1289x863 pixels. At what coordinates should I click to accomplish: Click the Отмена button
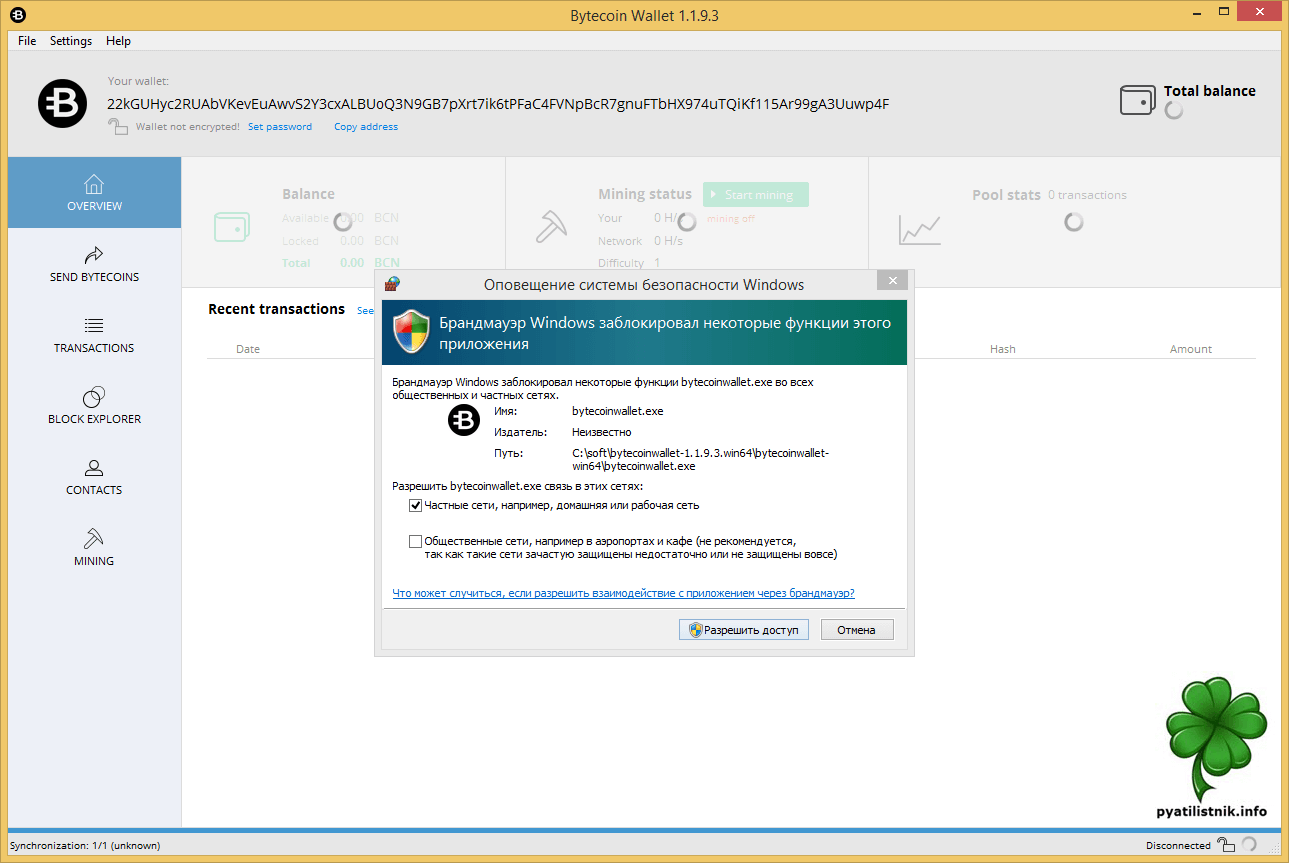point(857,630)
